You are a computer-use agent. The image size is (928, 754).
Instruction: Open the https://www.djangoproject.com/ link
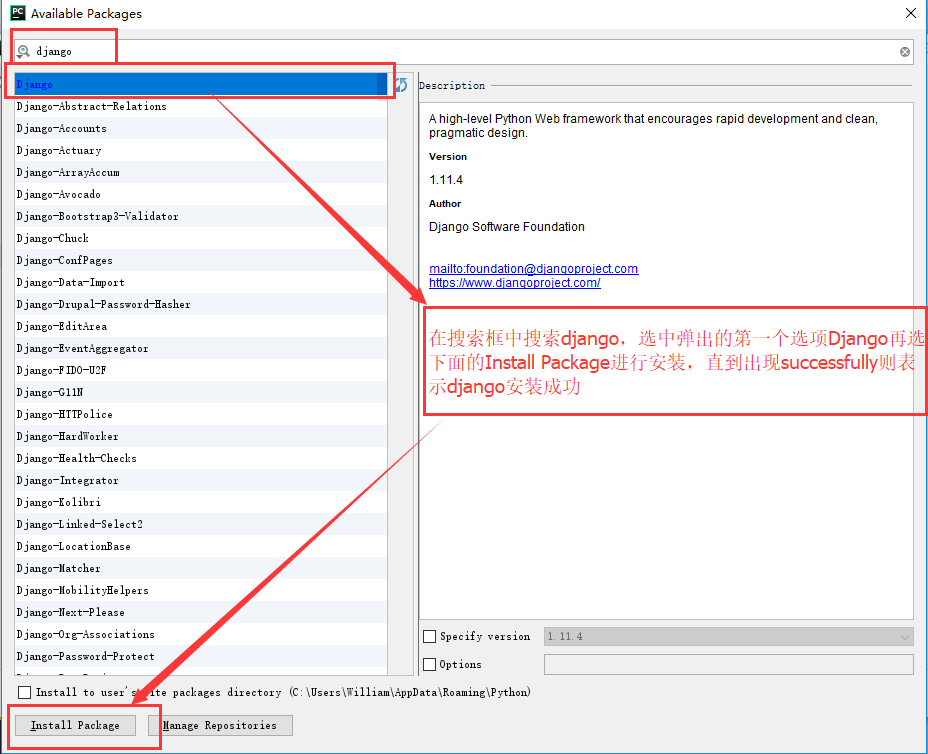514,283
